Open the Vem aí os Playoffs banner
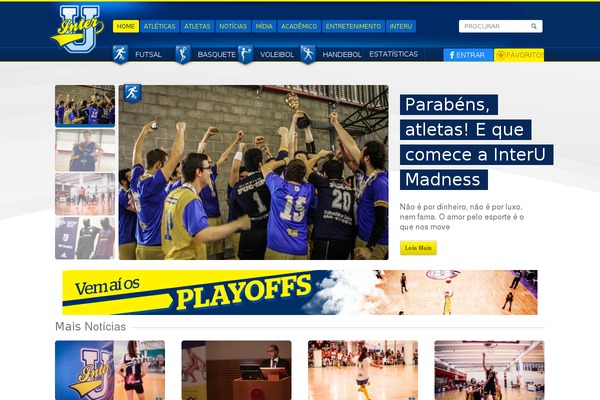The image size is (600, 400). pyautogui.click(x=300, y=292)
